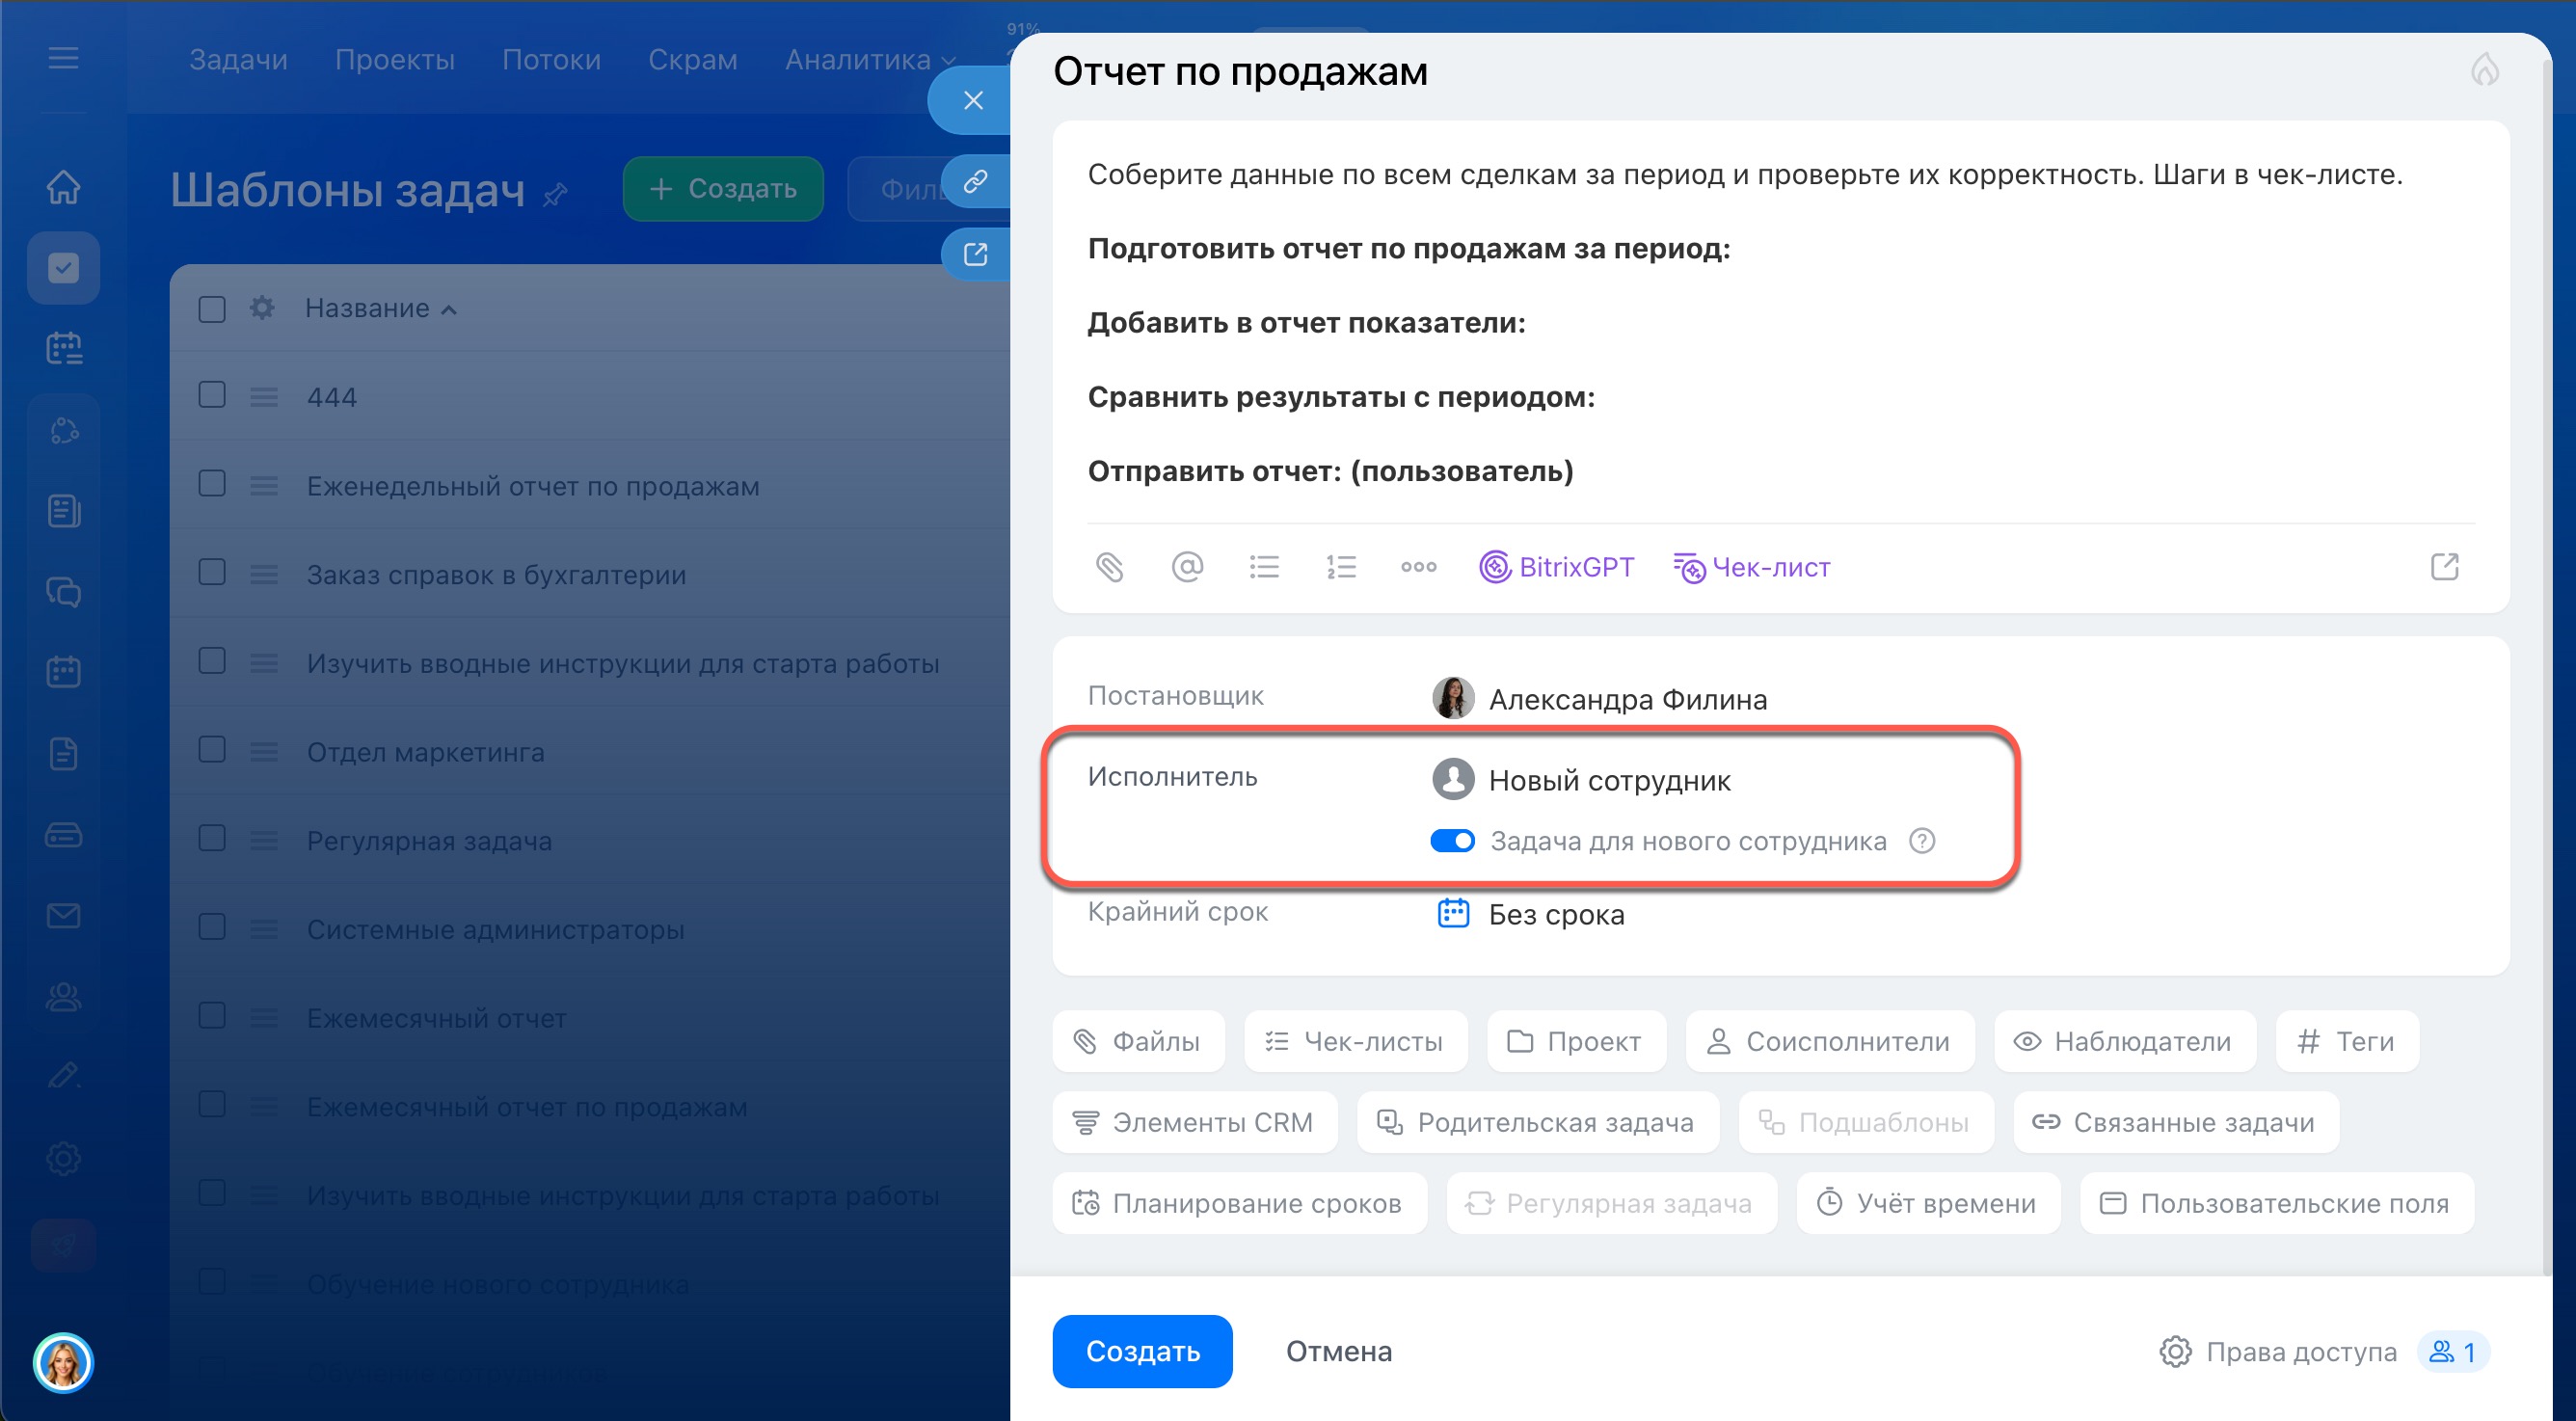Add a Чек-листы block to the task
This screenshot has width=2576, height=1421.
coord(1355,1041)
